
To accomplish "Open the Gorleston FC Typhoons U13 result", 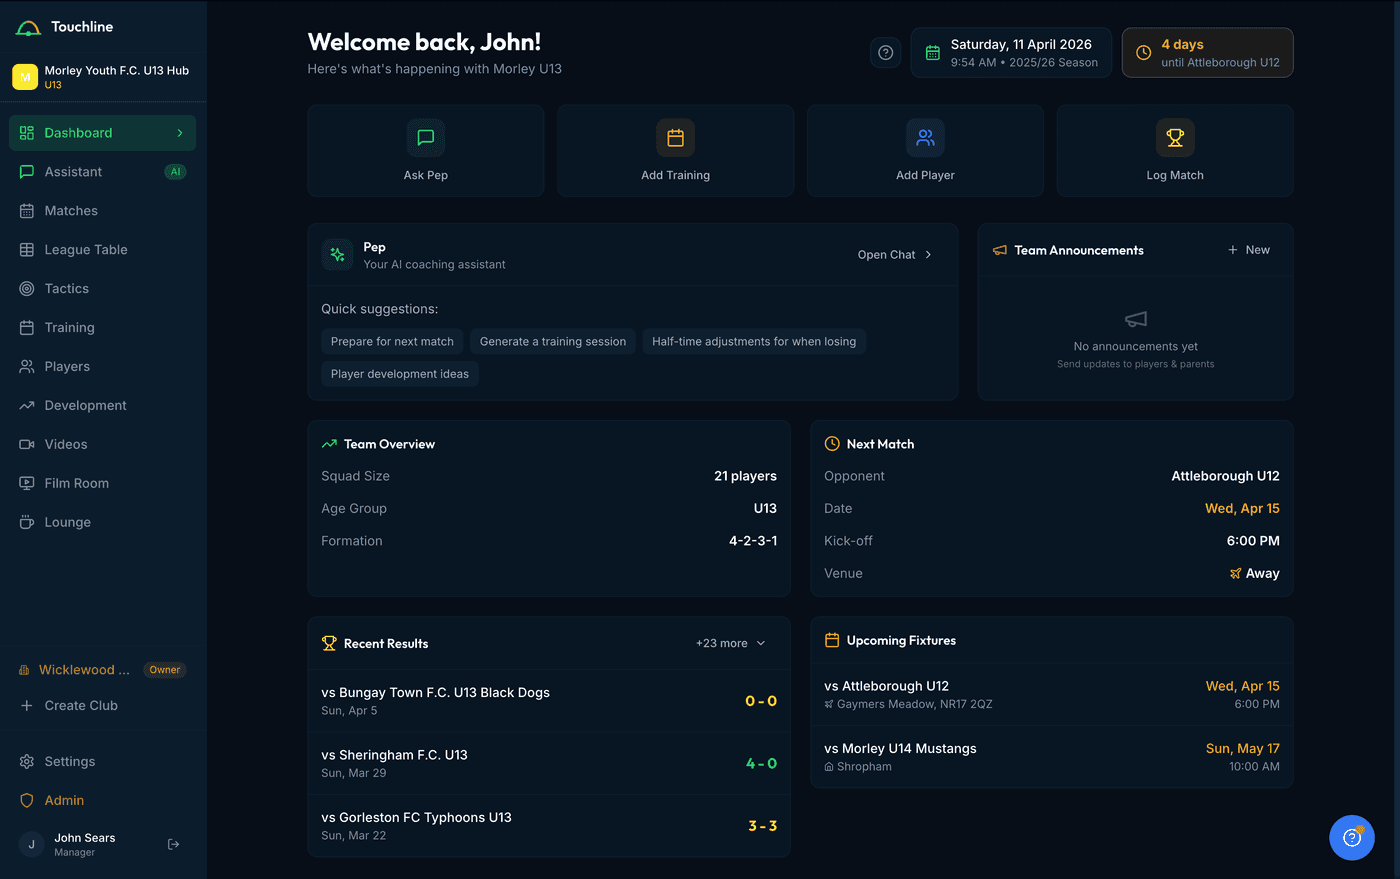I will (x=549, y=826).
